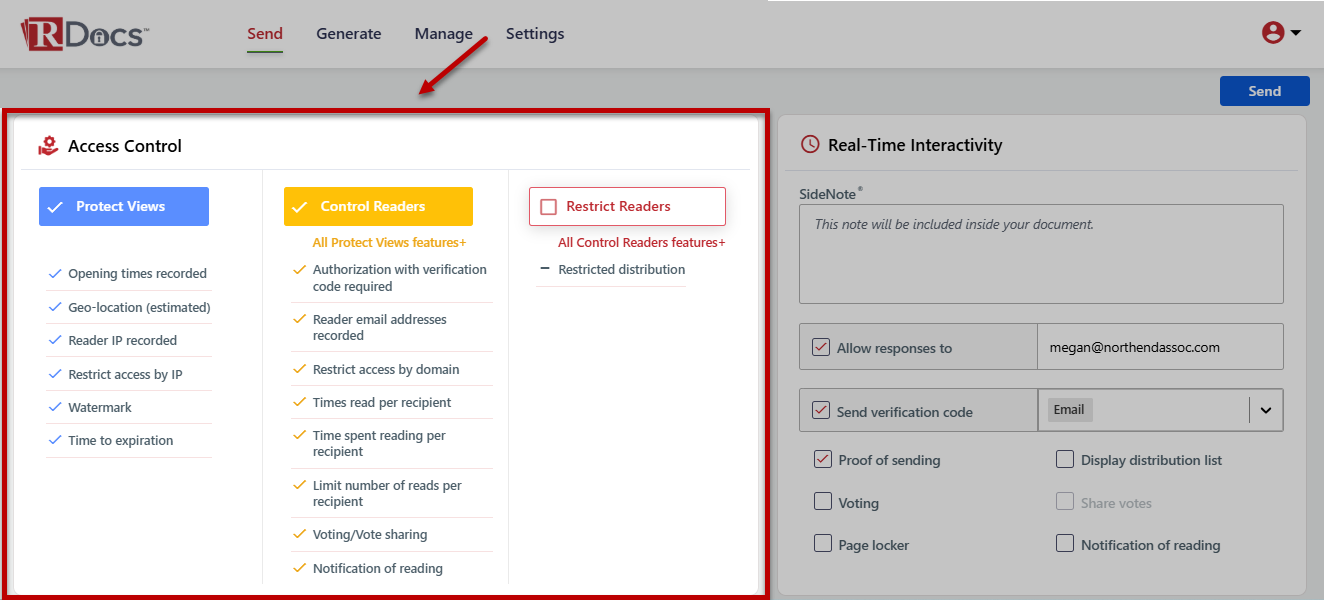Open the Generate tab
Image resolution: width=1324 pixels, height=600 pixels.
click(348, 34)
